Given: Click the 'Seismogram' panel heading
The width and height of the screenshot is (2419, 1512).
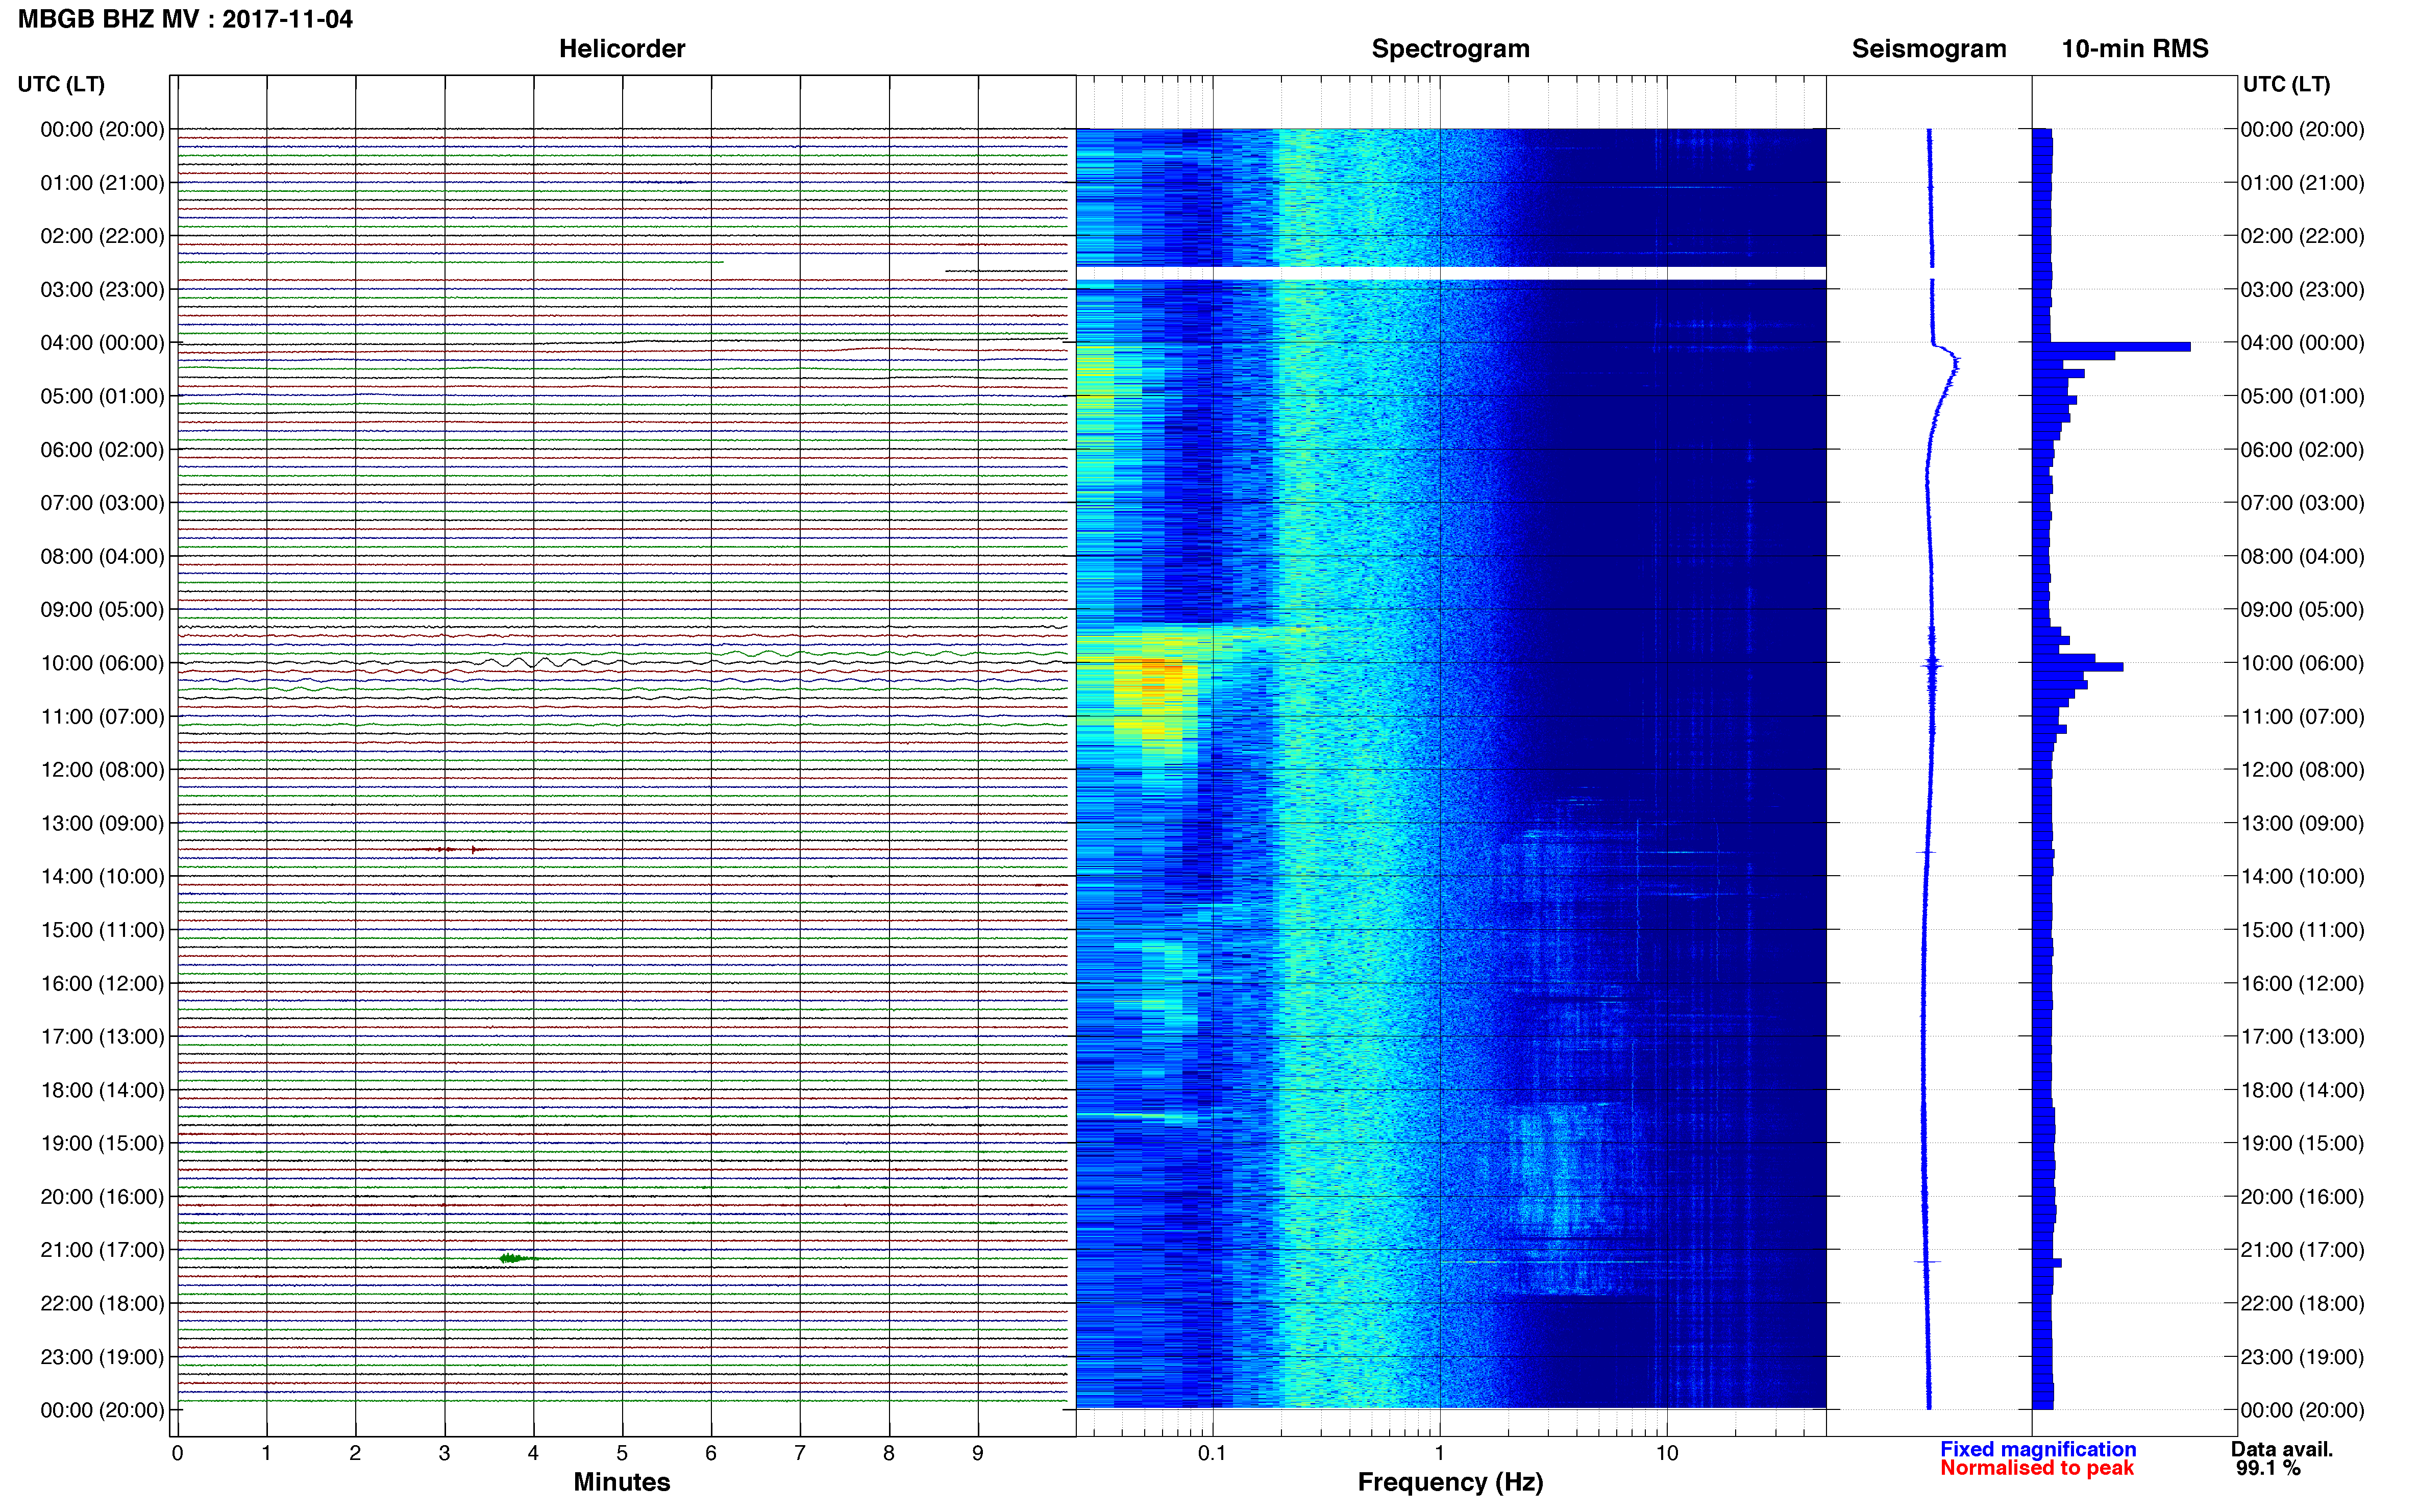Looking at the screenshot, I should [1929, 49].
